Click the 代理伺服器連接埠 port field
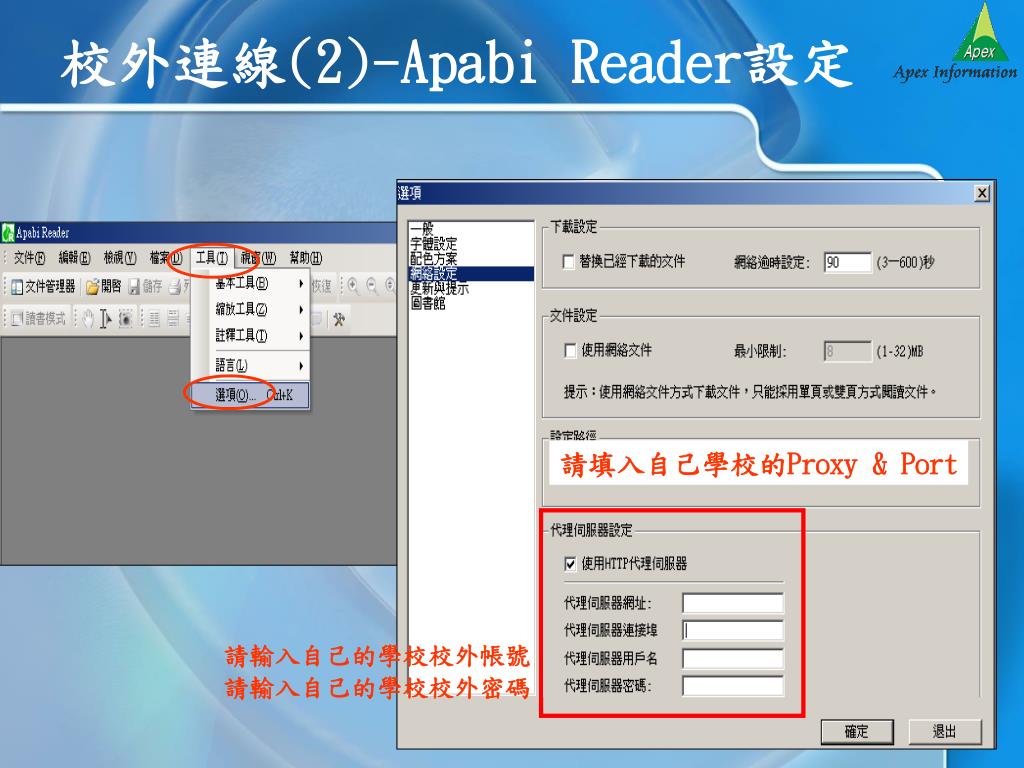This screenshot has width=1024, height=768. coord(733,631)
